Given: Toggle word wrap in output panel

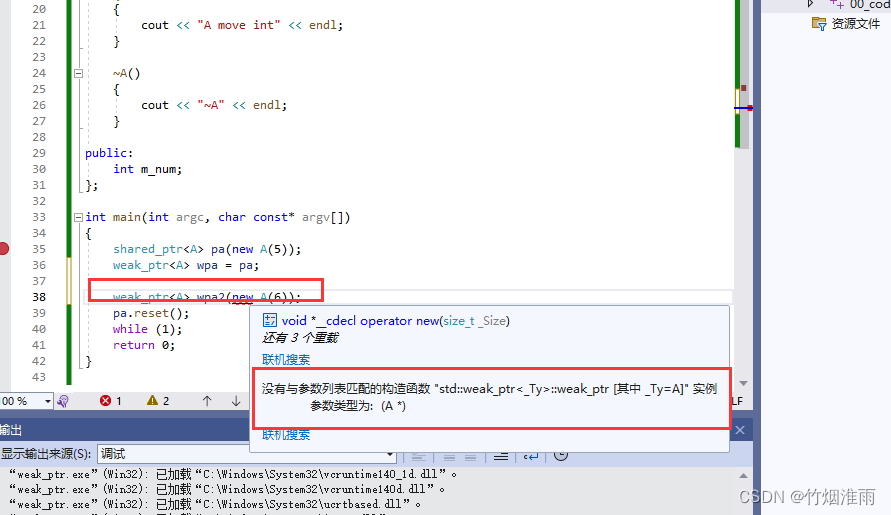Looking at the screenshot, I should pyautogui.click(x=531, y=456).
